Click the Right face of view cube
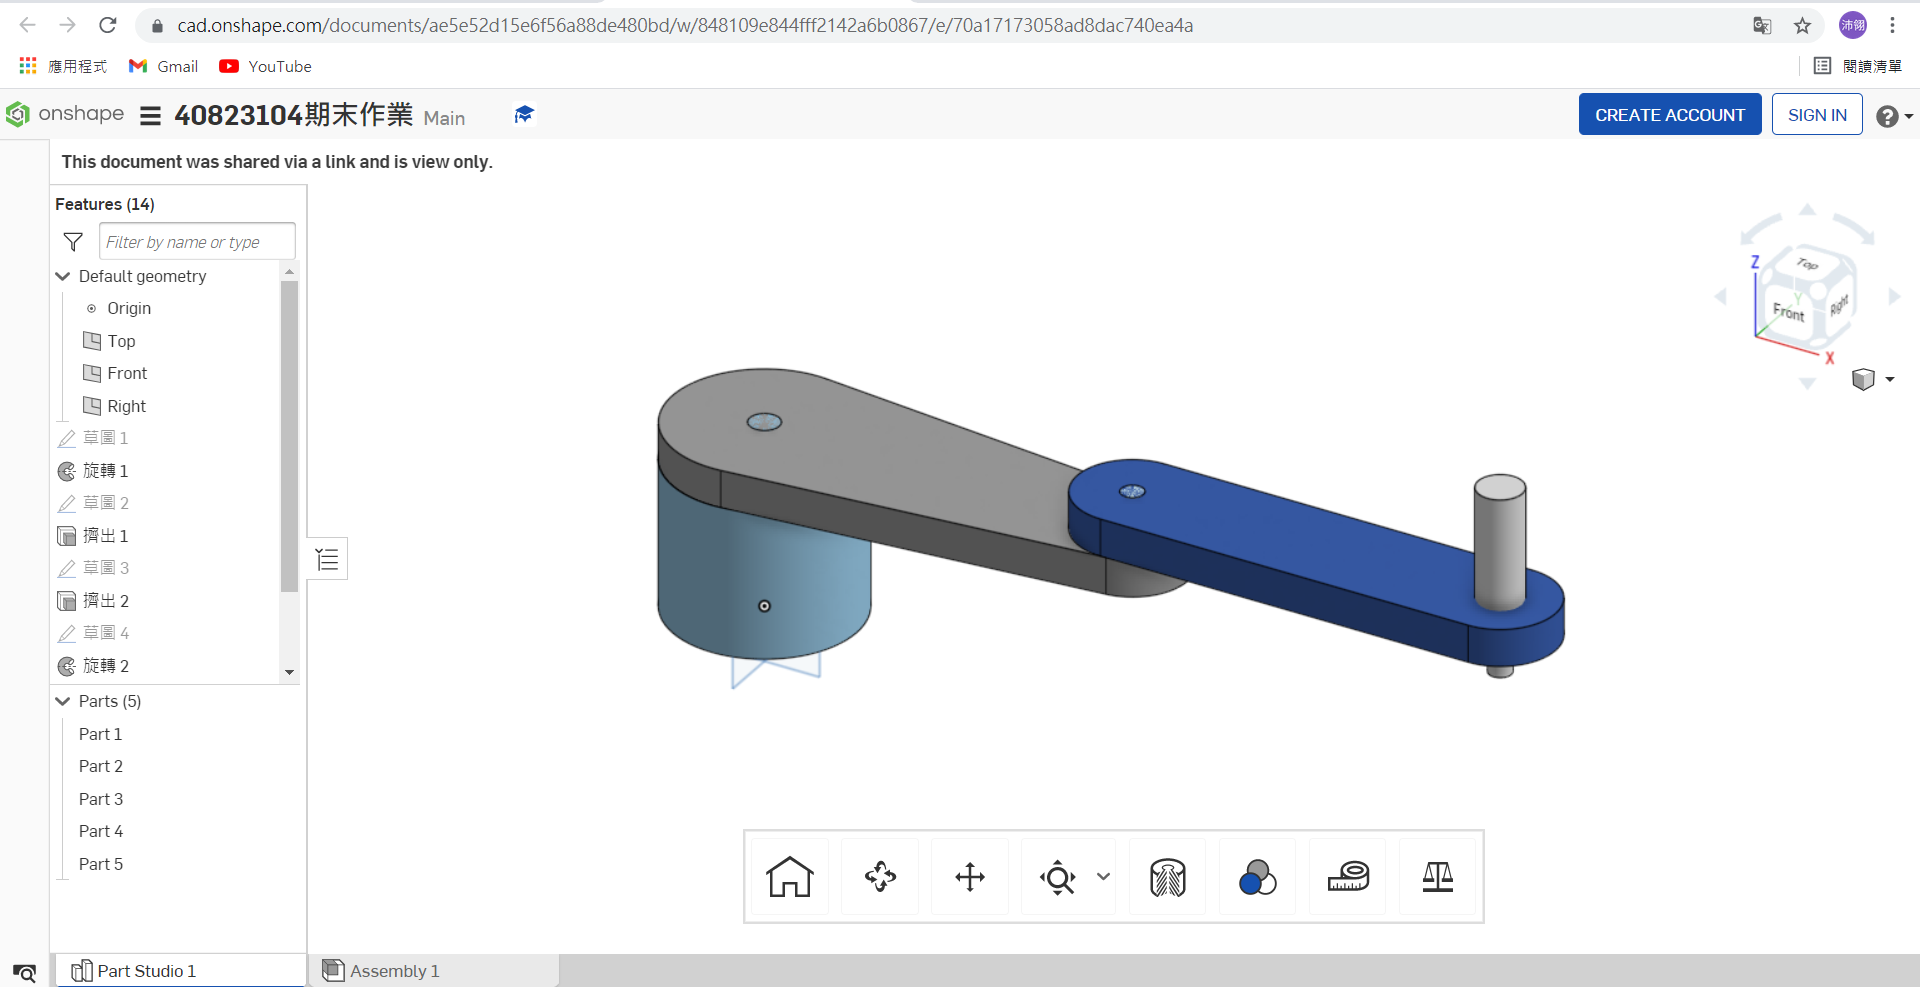This screenshot has width=1920, height=987. click(x=1839, y=305)
